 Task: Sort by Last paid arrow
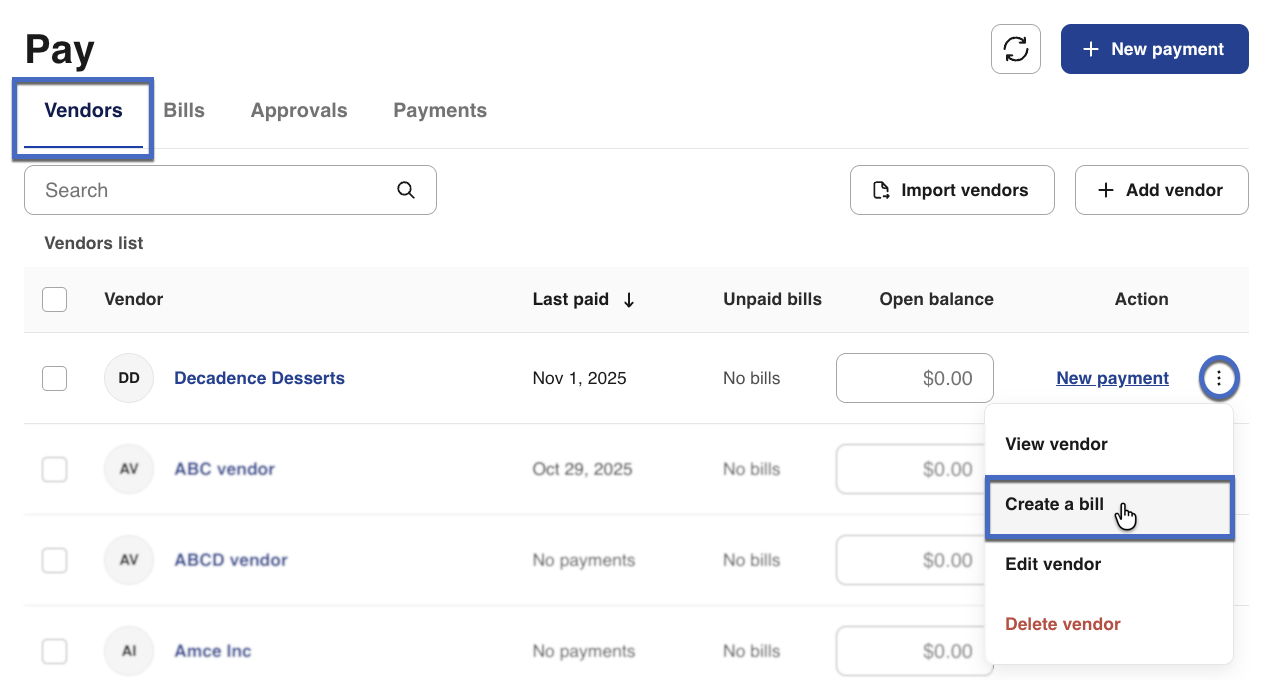(628, 299)
